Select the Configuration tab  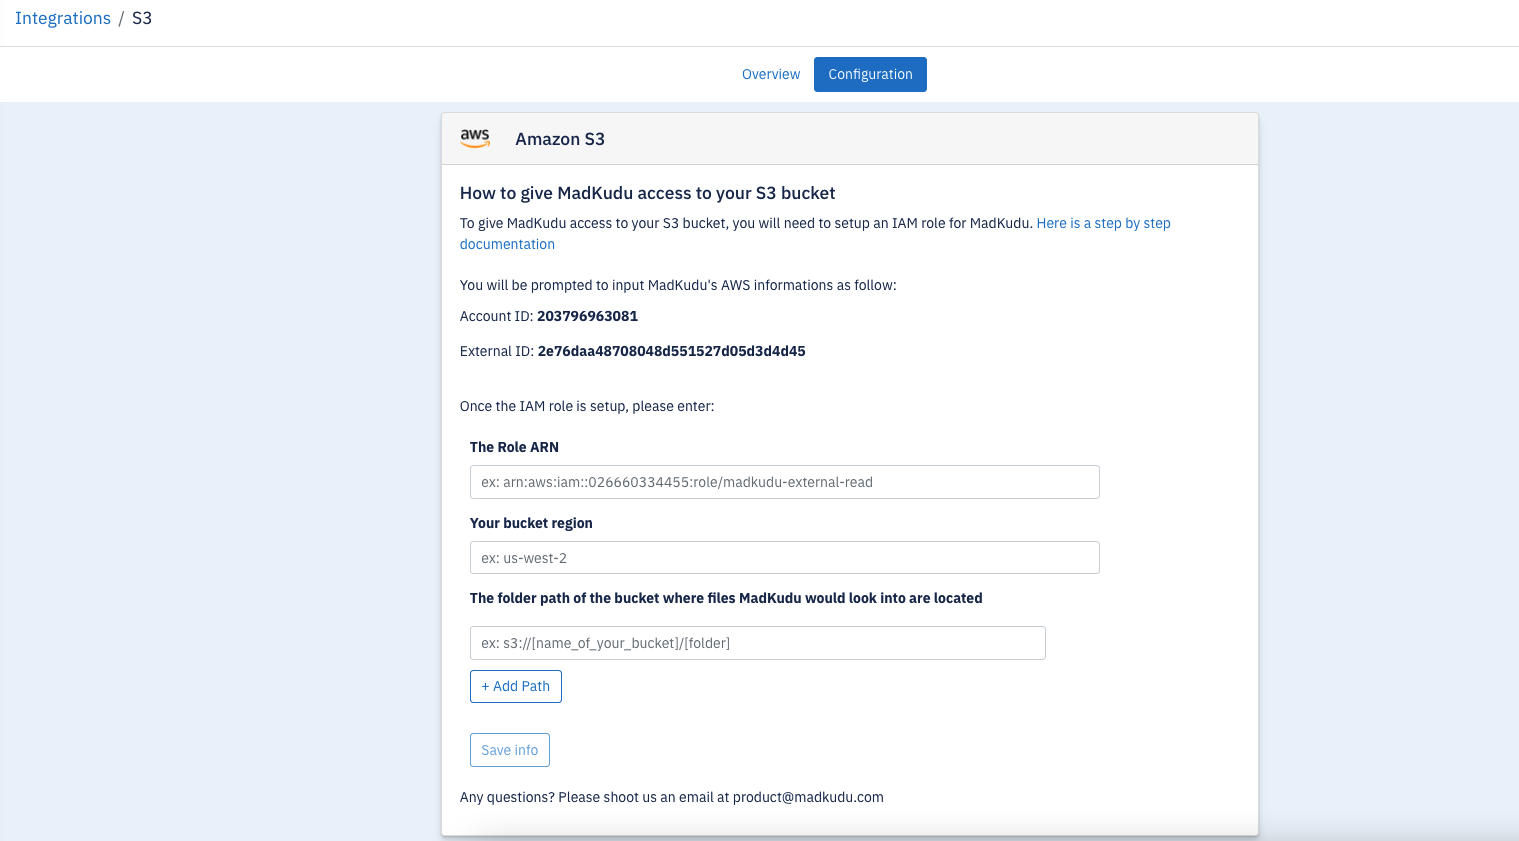(870, 74)
